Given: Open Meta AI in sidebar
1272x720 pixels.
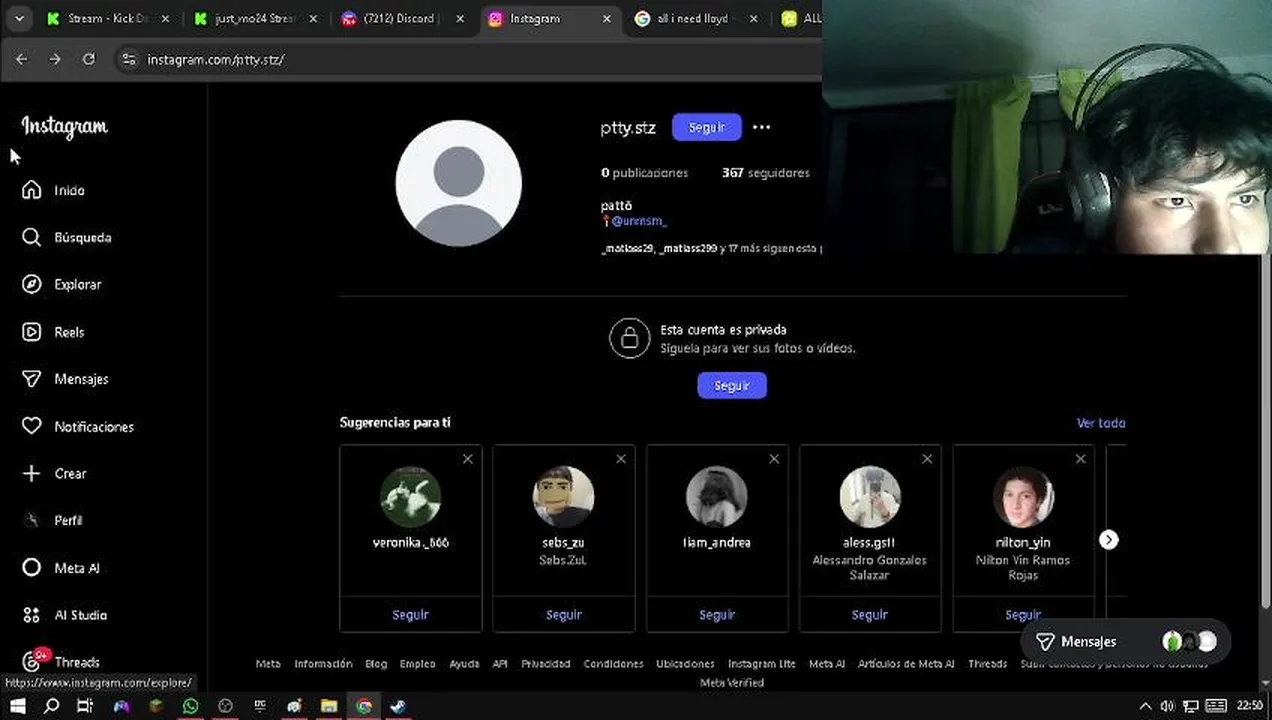Looking at the screenshot, I should coord(61,568).
